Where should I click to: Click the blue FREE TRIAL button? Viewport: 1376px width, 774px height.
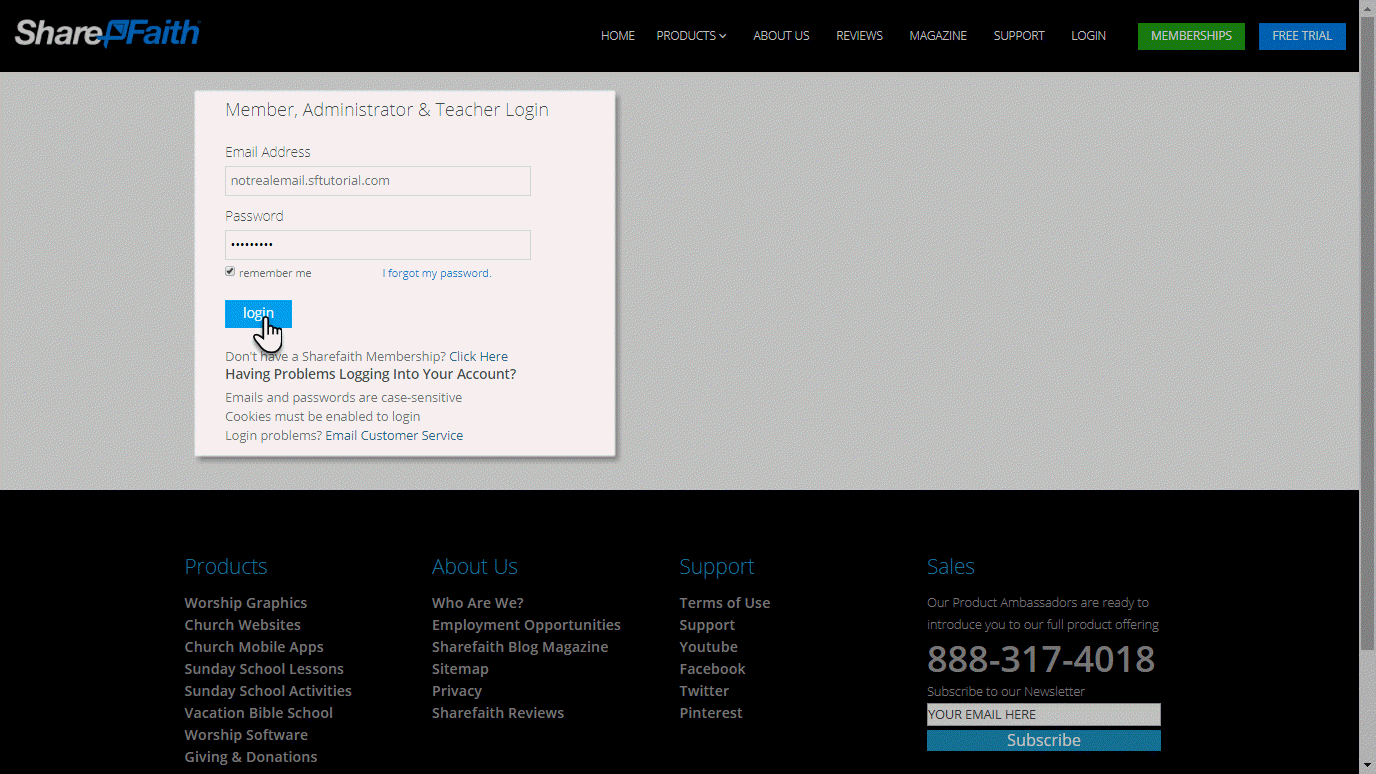click(x=1302, y=36)
